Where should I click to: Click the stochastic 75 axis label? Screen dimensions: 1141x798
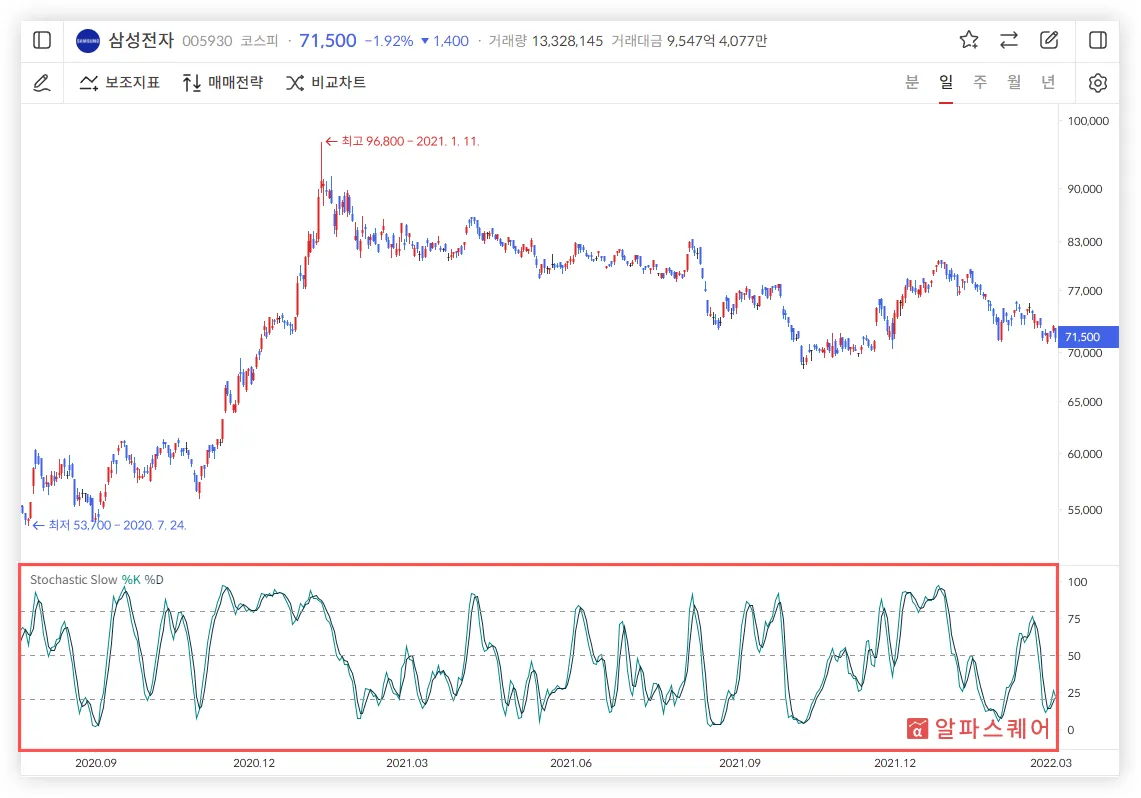1074,619
